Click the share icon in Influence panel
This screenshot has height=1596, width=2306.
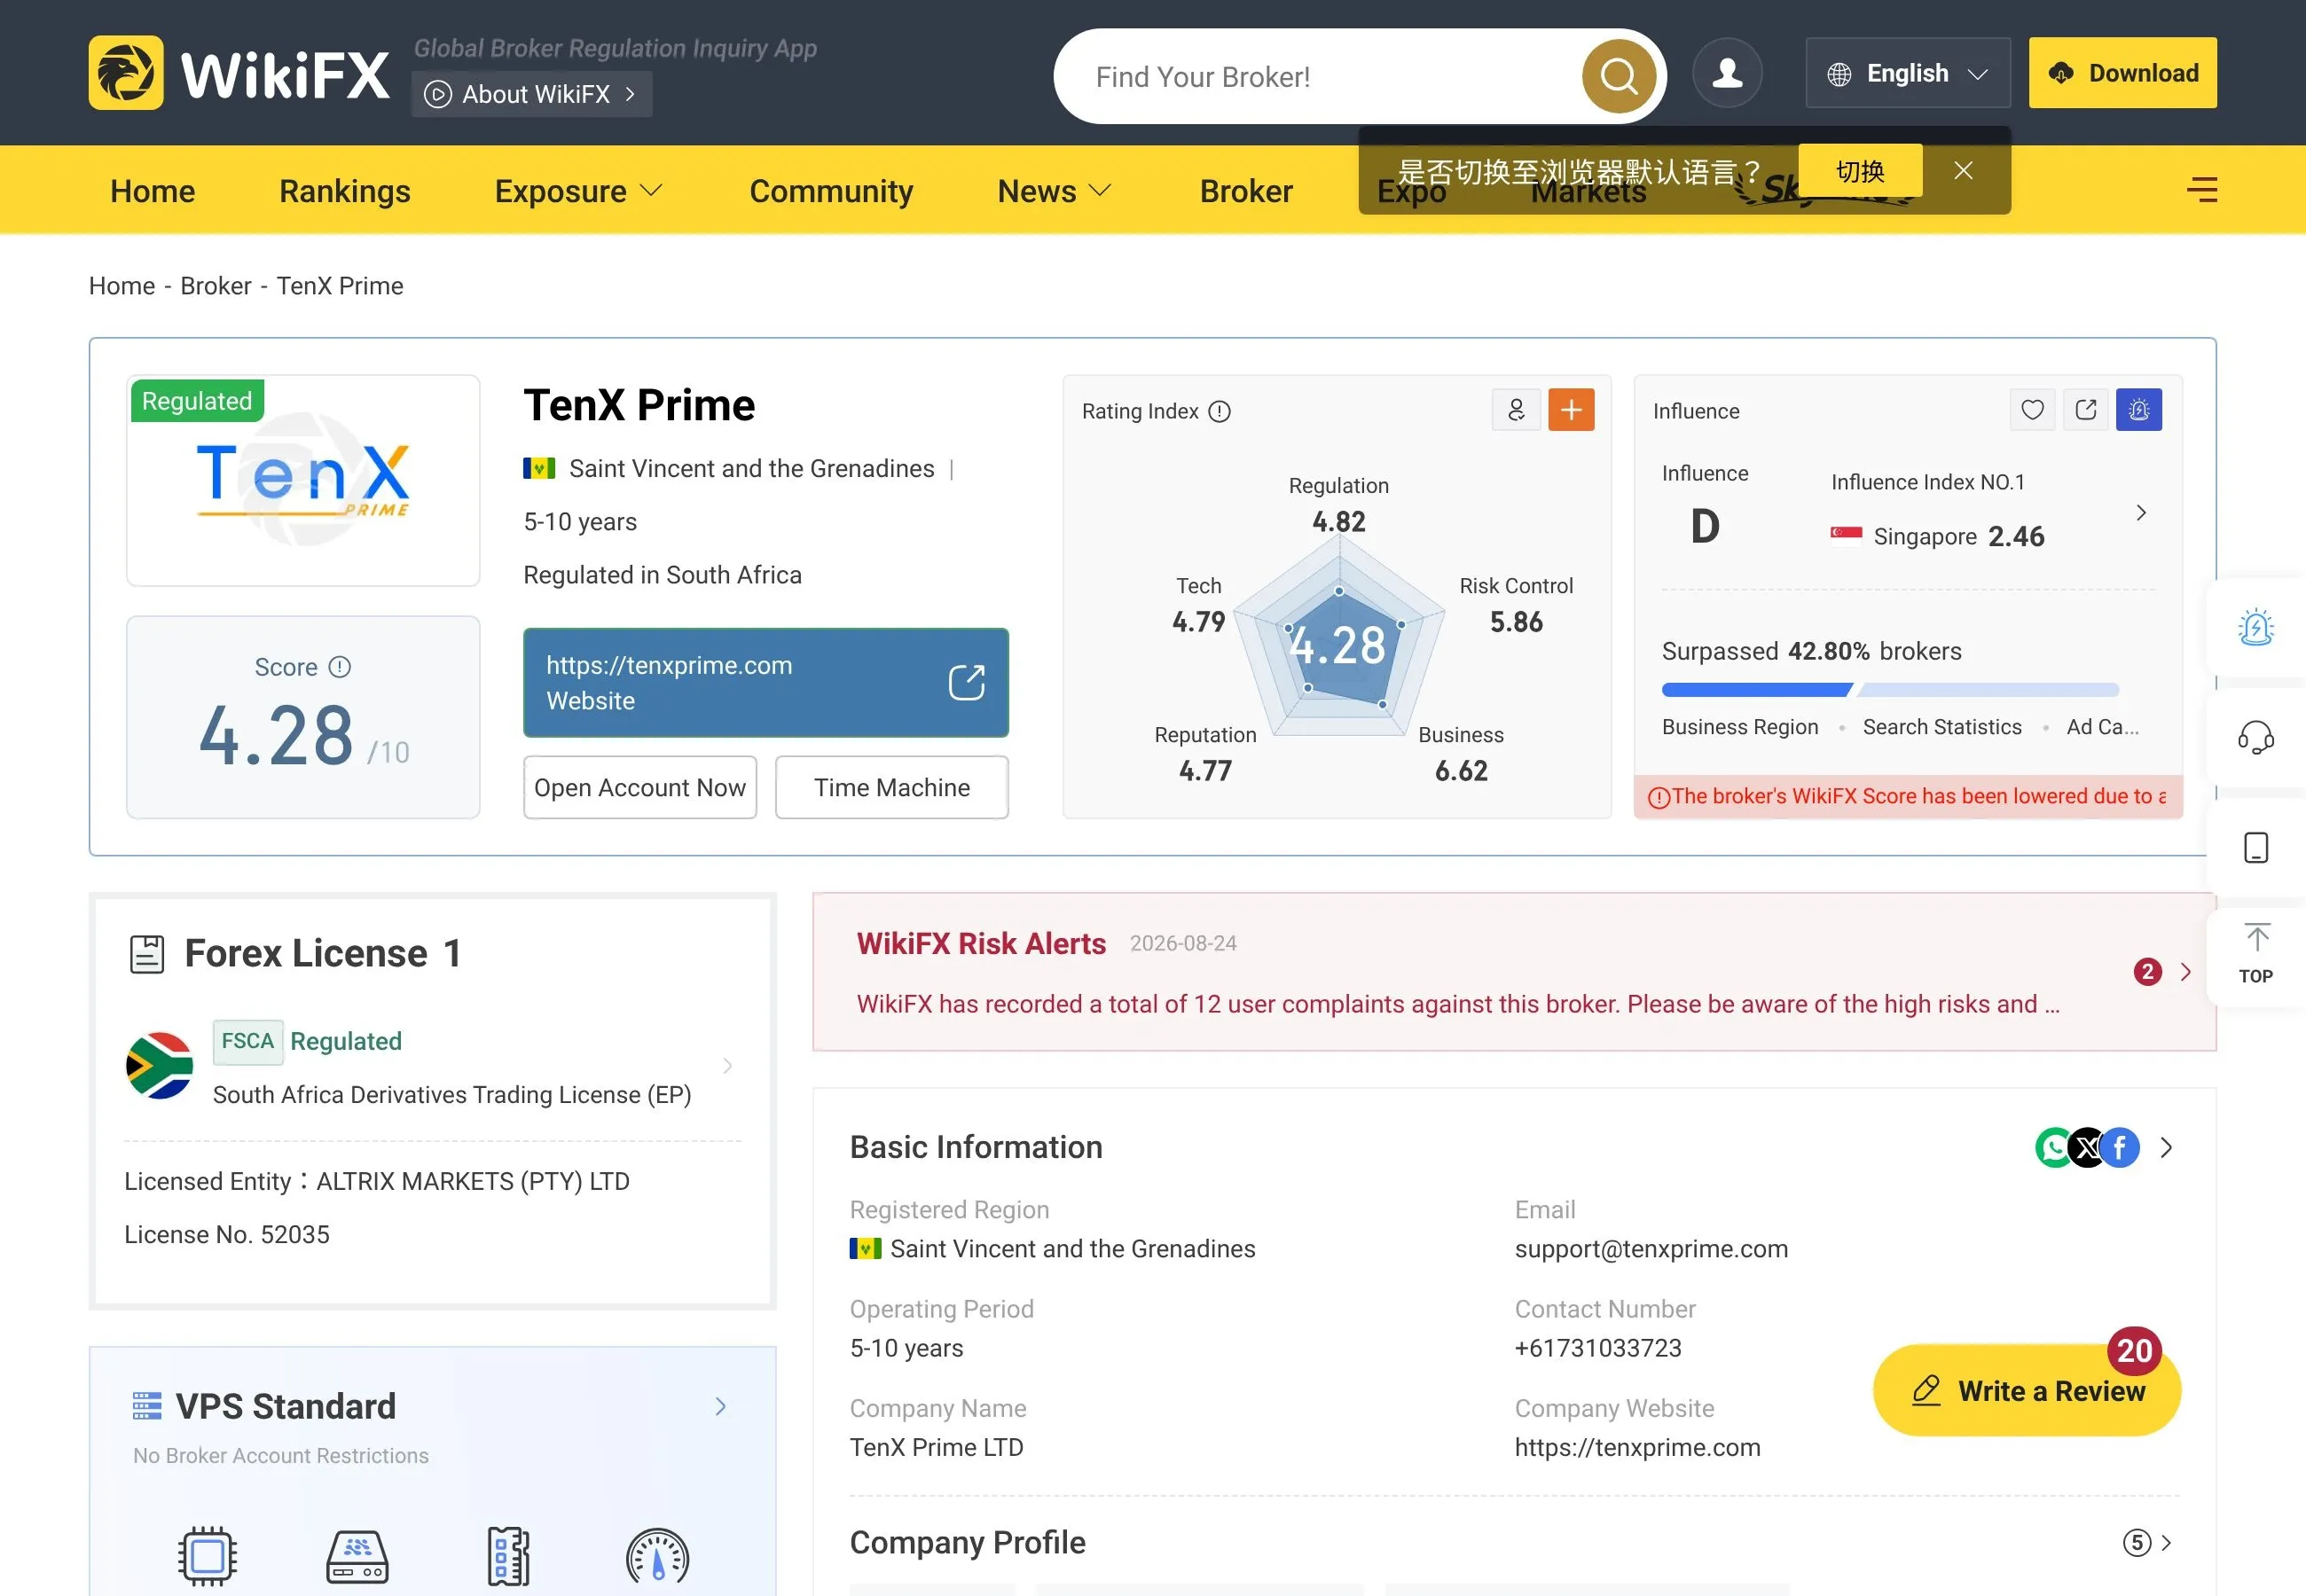[x=2086, y=410]
